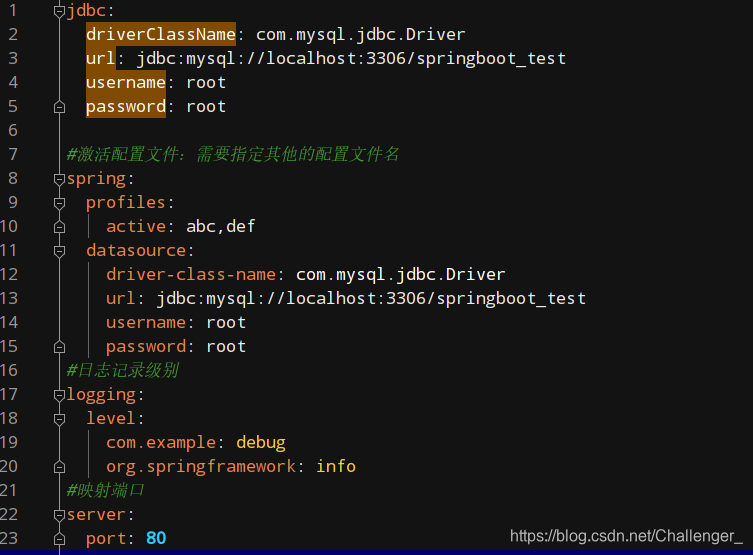
Task: Click com.mysql.jdbc.Driver value on line 2
Action: click(x=360, y=35)
